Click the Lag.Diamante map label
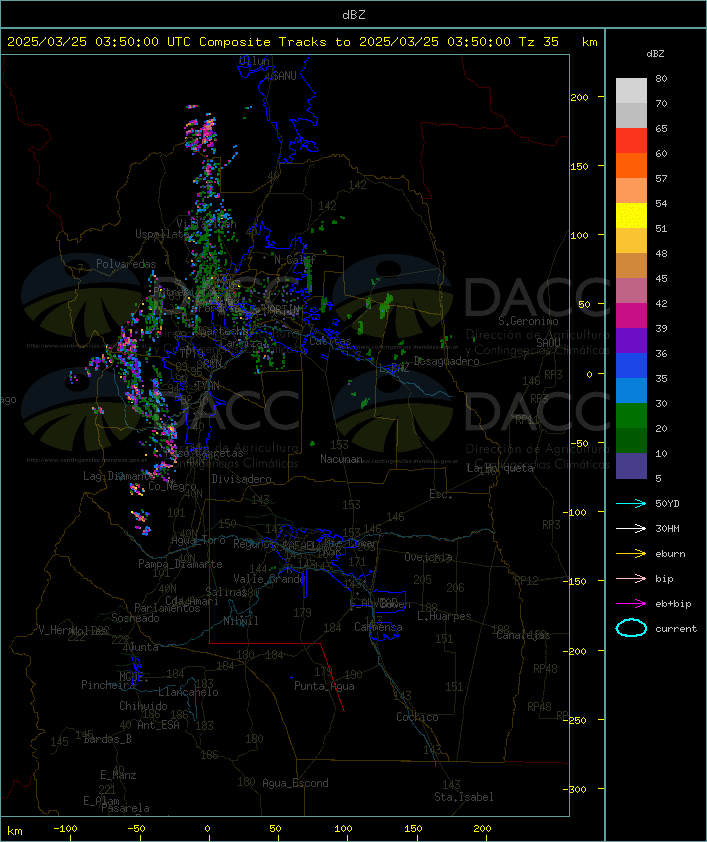707x842 pixels. [119, 476]
